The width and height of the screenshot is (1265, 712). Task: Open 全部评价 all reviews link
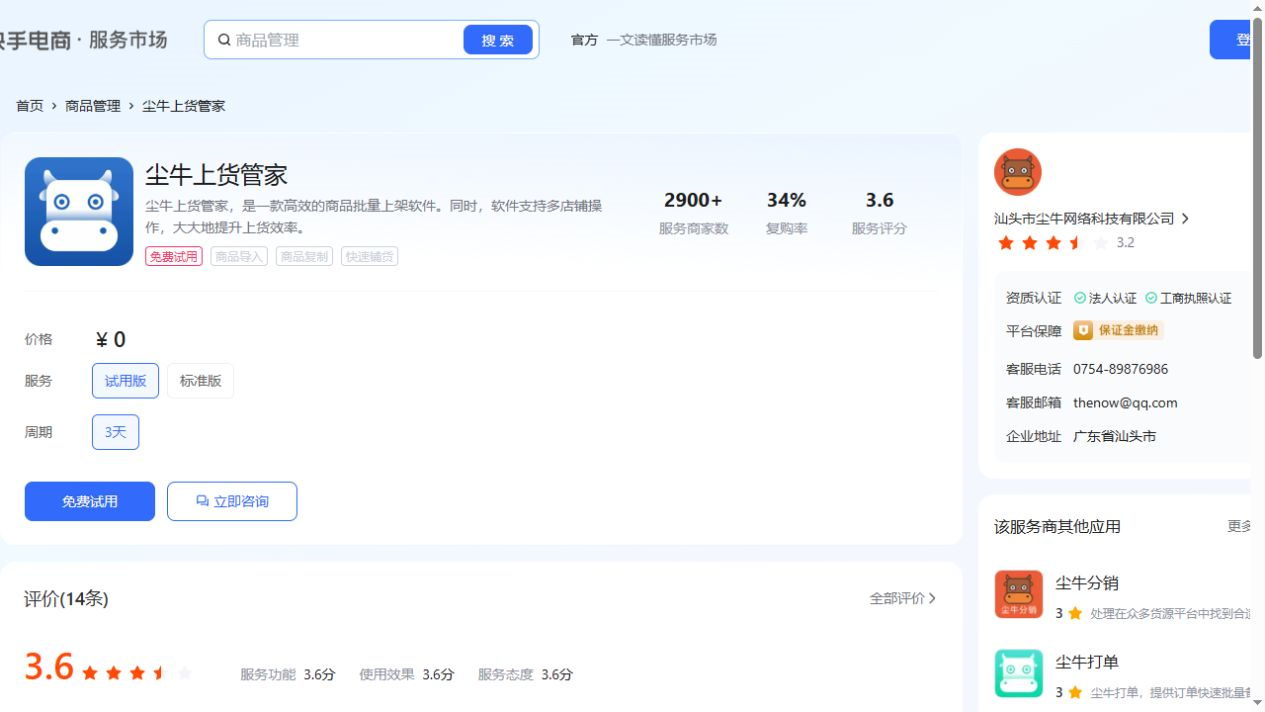tap(902, 598)
